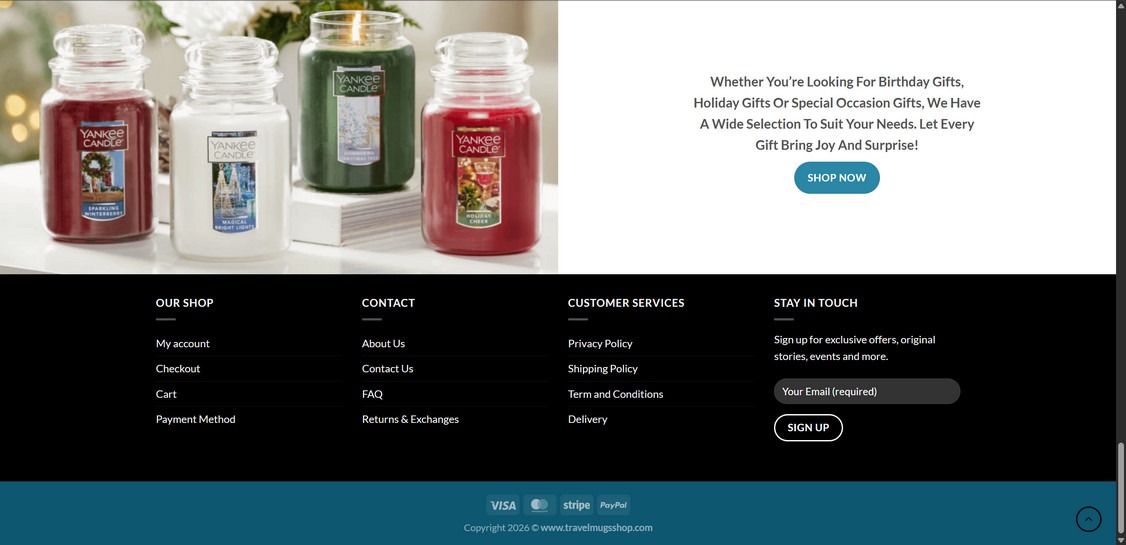Open Returns & Exchanges link

410,419
